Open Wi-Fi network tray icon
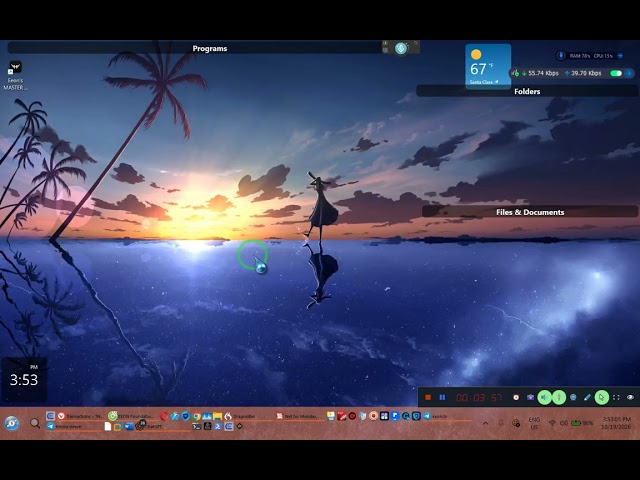Image resolution: width=640 pixels, height=480 pixels. [x=552, y=423]
